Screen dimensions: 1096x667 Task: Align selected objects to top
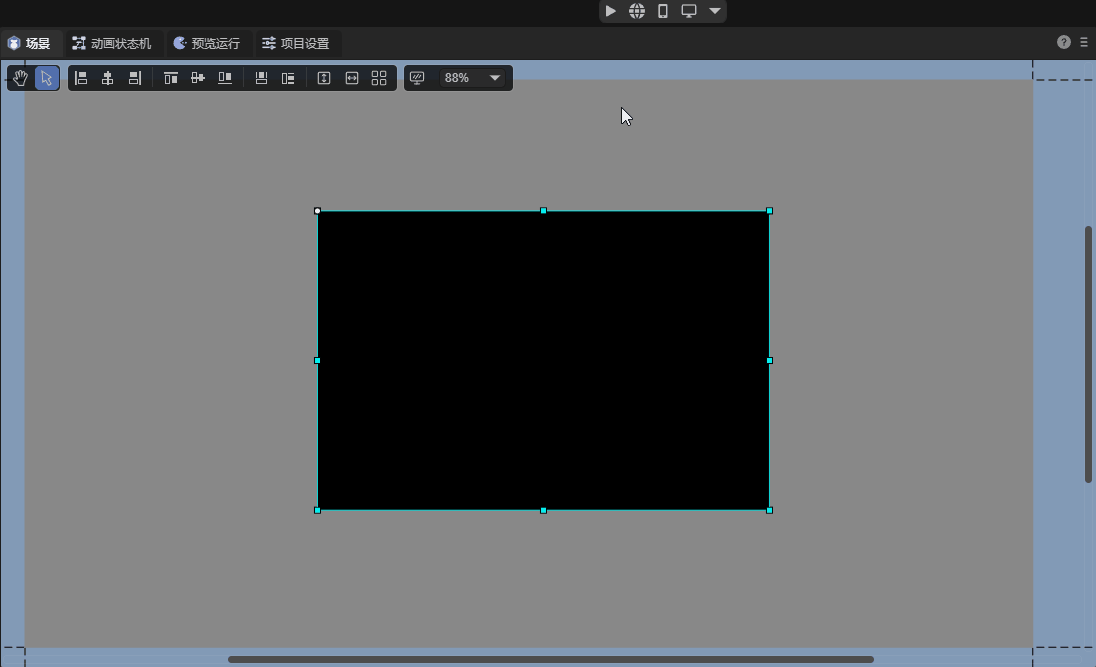point(171,78)
